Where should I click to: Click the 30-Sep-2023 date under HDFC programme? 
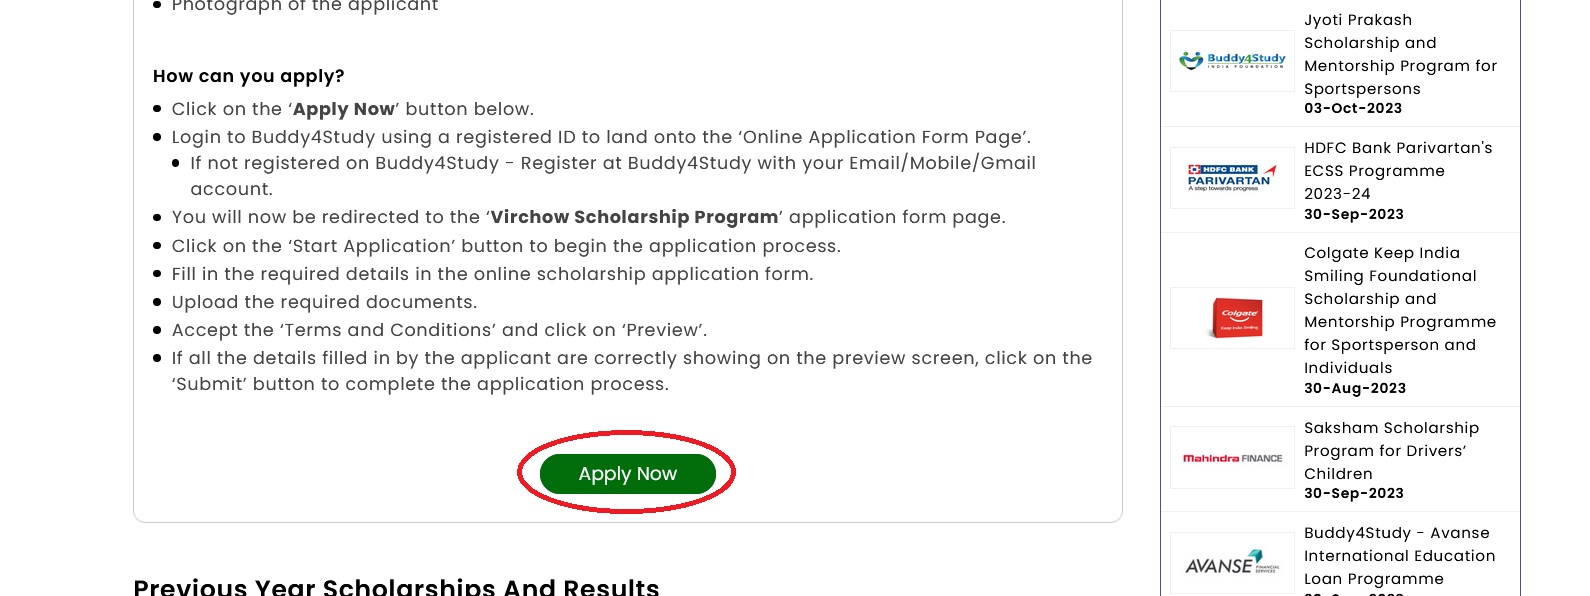pos(1354,214)
